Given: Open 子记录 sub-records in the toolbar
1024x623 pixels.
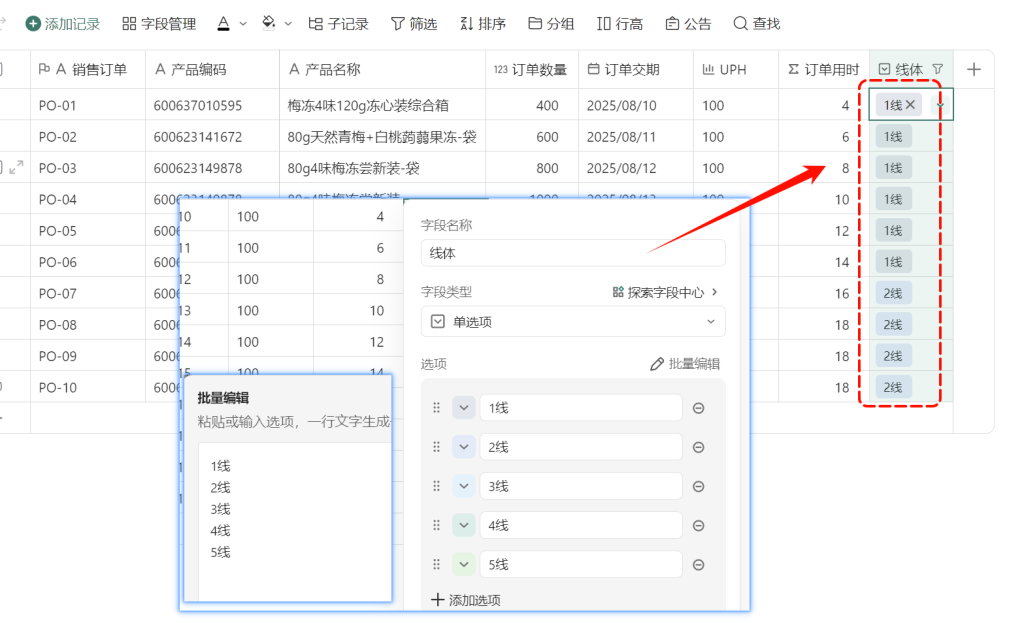Looking at the screenshot, I should click(x=338, y=24).
